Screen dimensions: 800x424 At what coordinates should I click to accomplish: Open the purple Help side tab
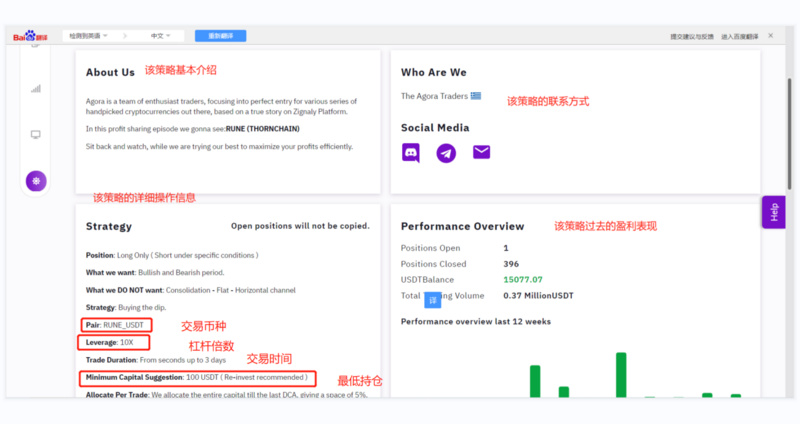pos(771,211)
